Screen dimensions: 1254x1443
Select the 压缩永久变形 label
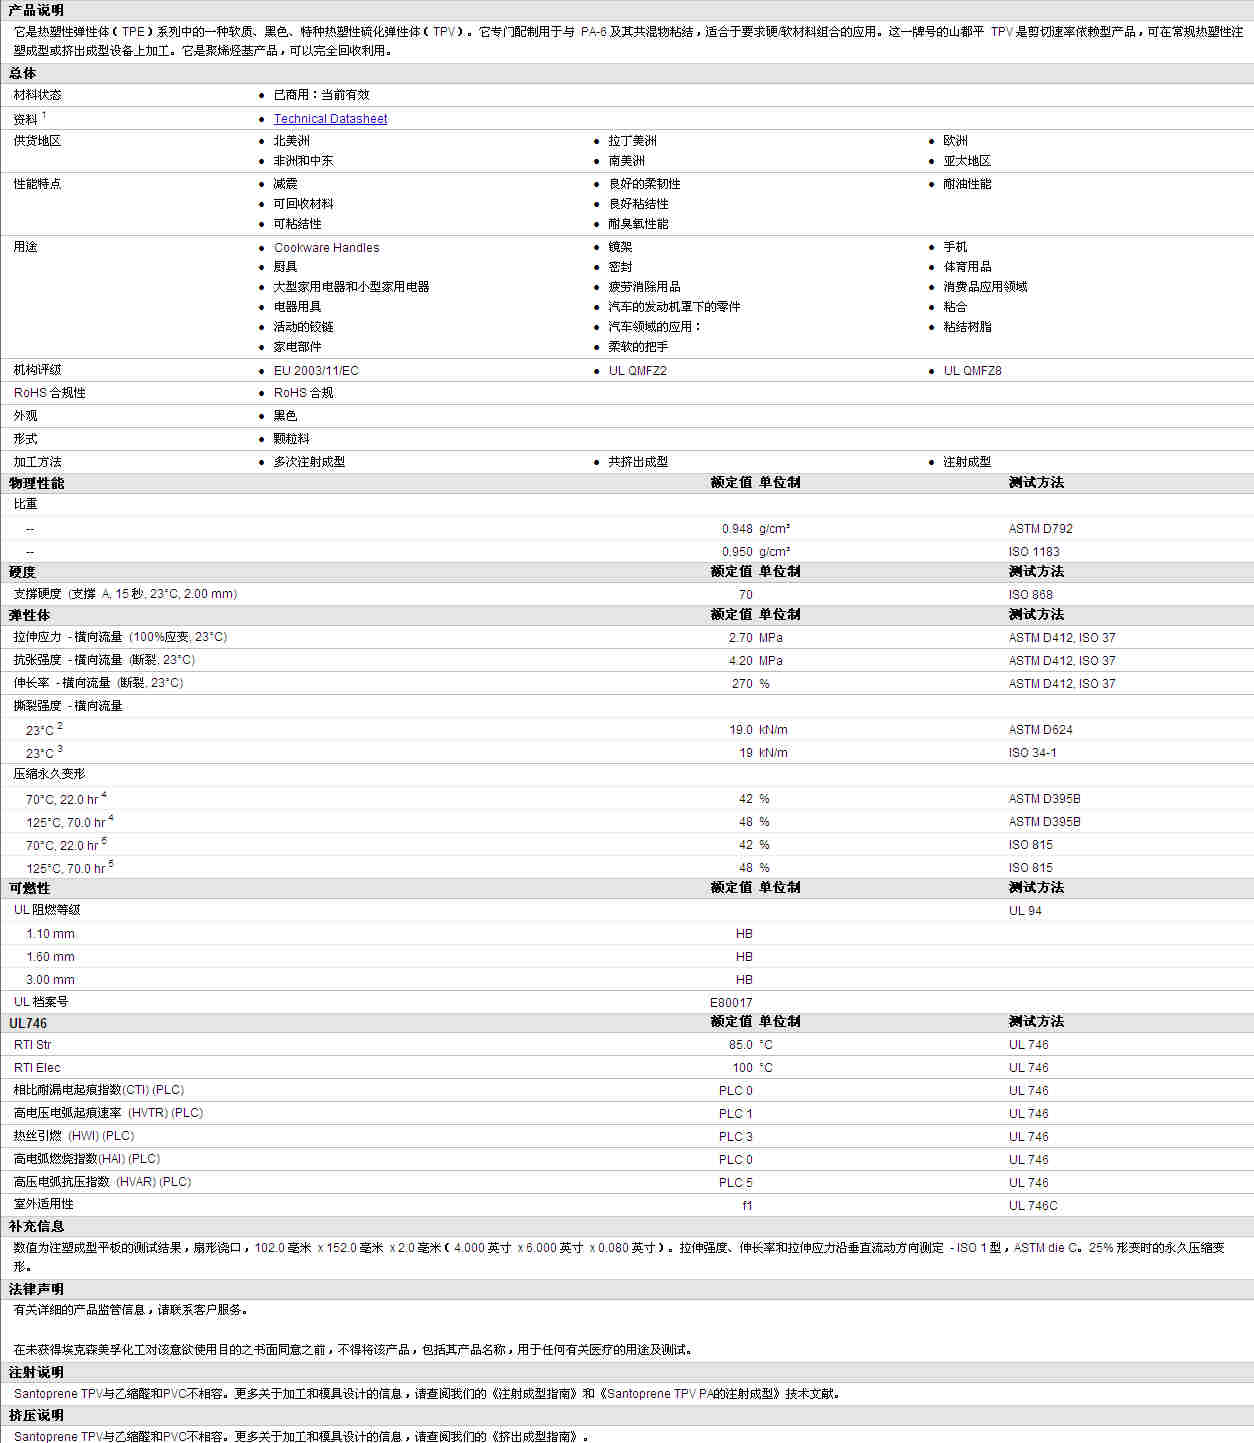click(x=50, y=774)
